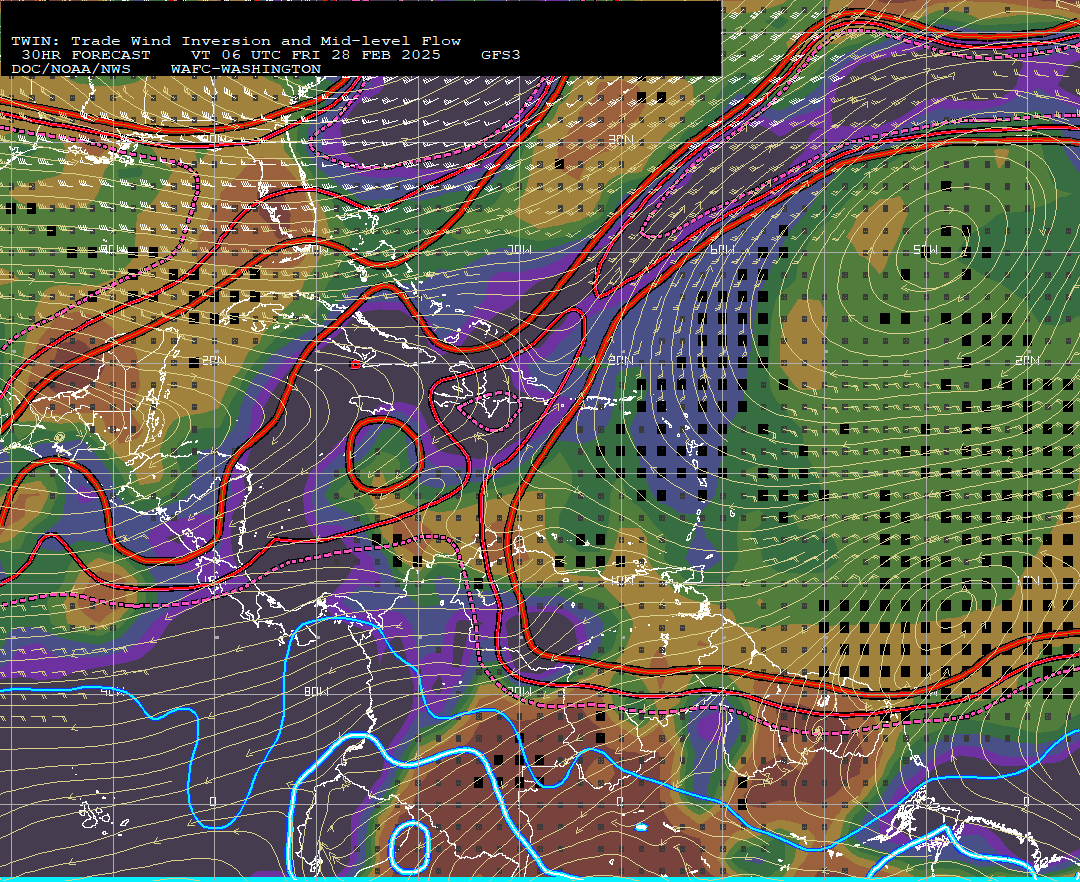Click the '70W' label over Colombia near the pink dashed line
Viewport: 1080px width, 882px height.
coord(520,691)
